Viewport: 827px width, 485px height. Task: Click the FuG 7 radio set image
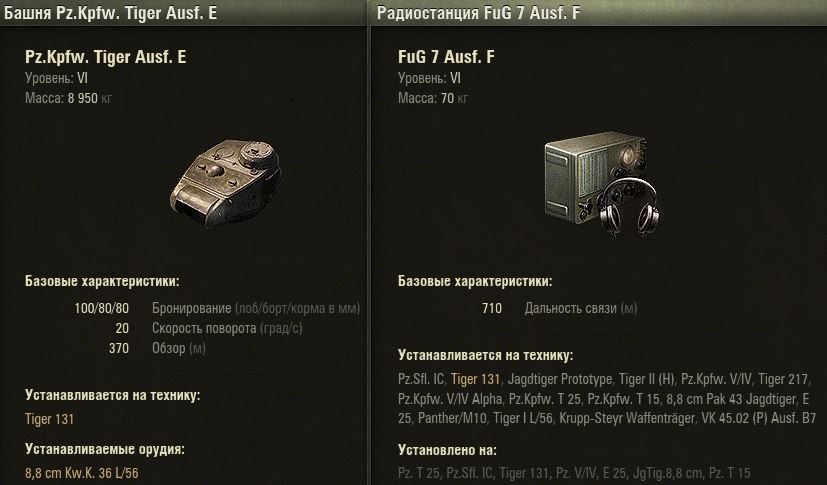[x=591, y=178]
